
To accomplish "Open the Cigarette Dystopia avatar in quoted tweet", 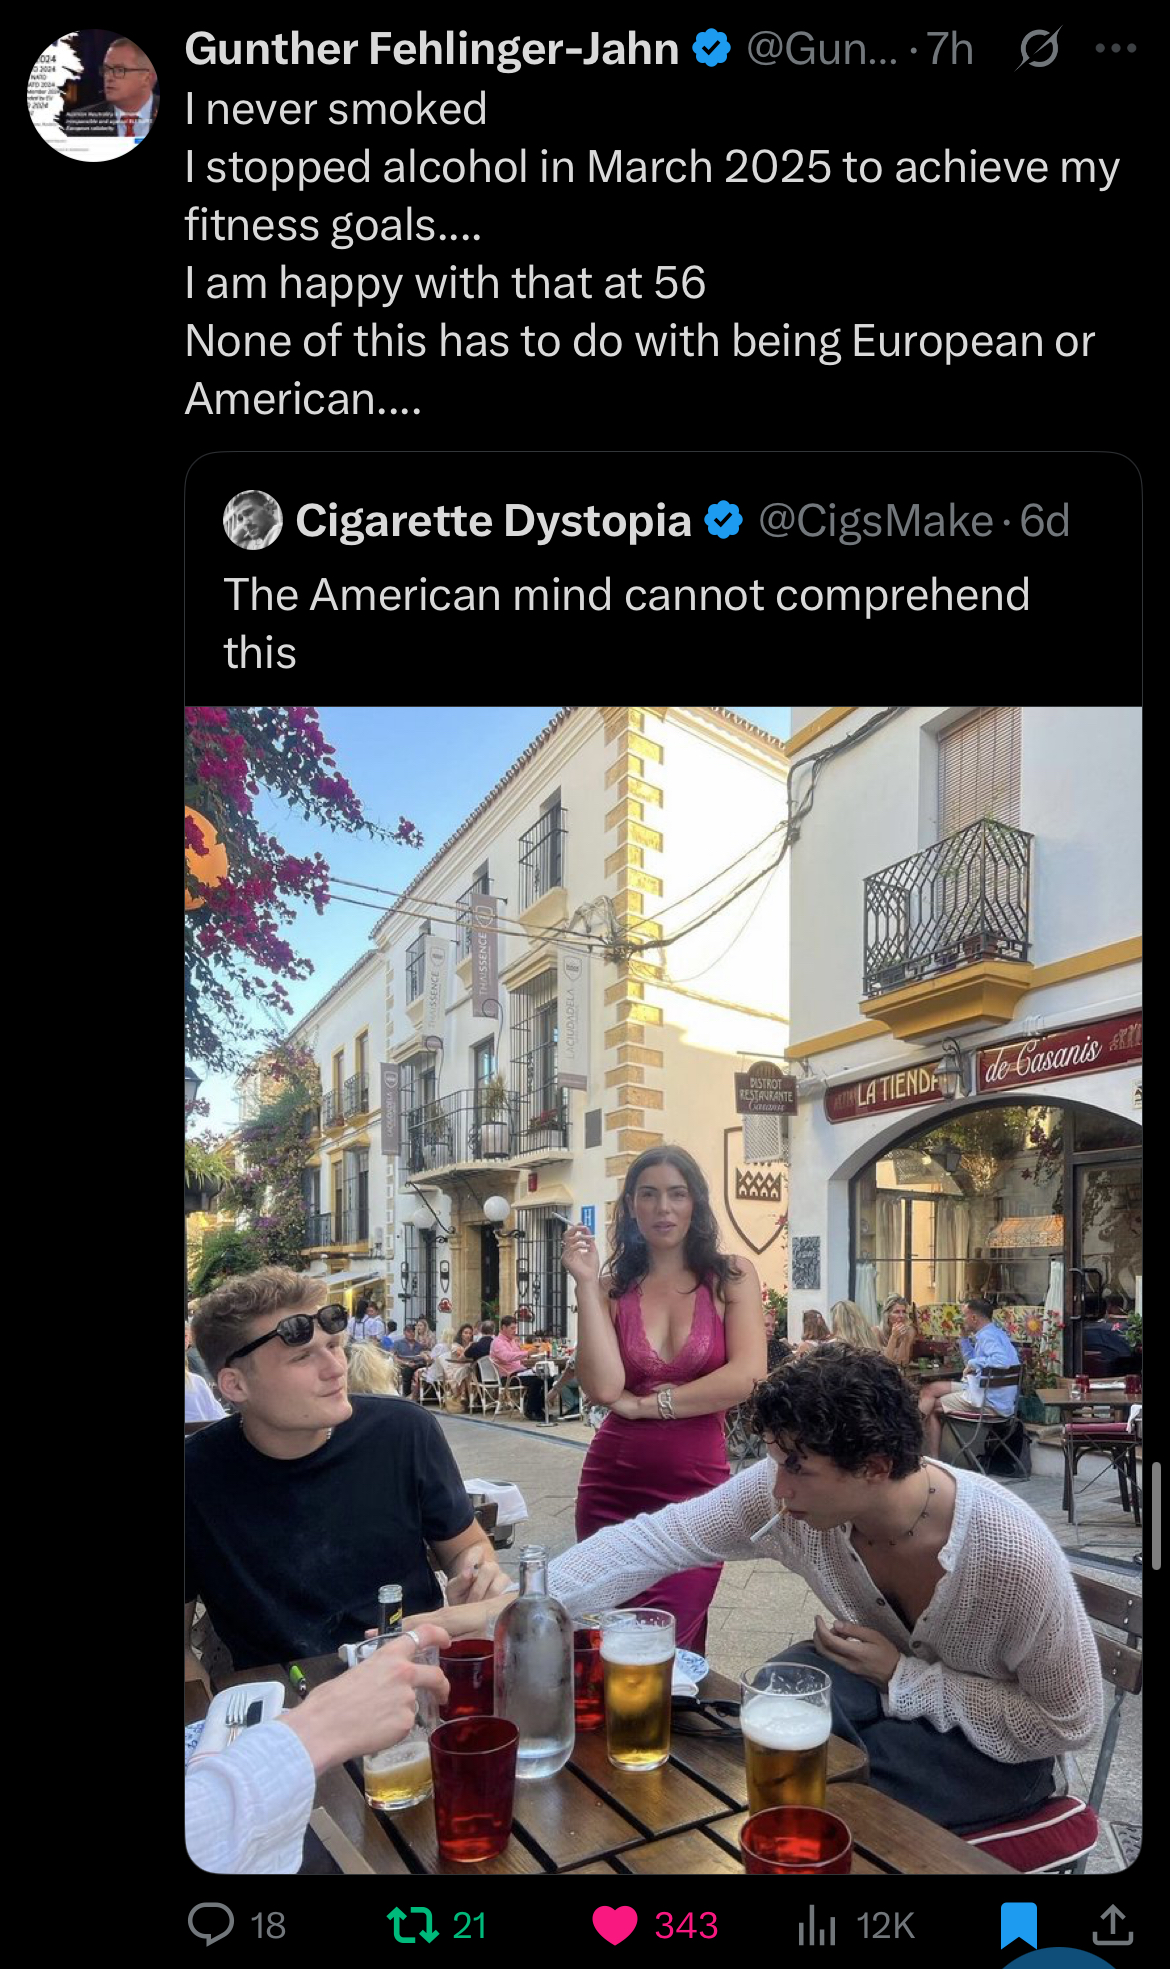I will point(253,520).
